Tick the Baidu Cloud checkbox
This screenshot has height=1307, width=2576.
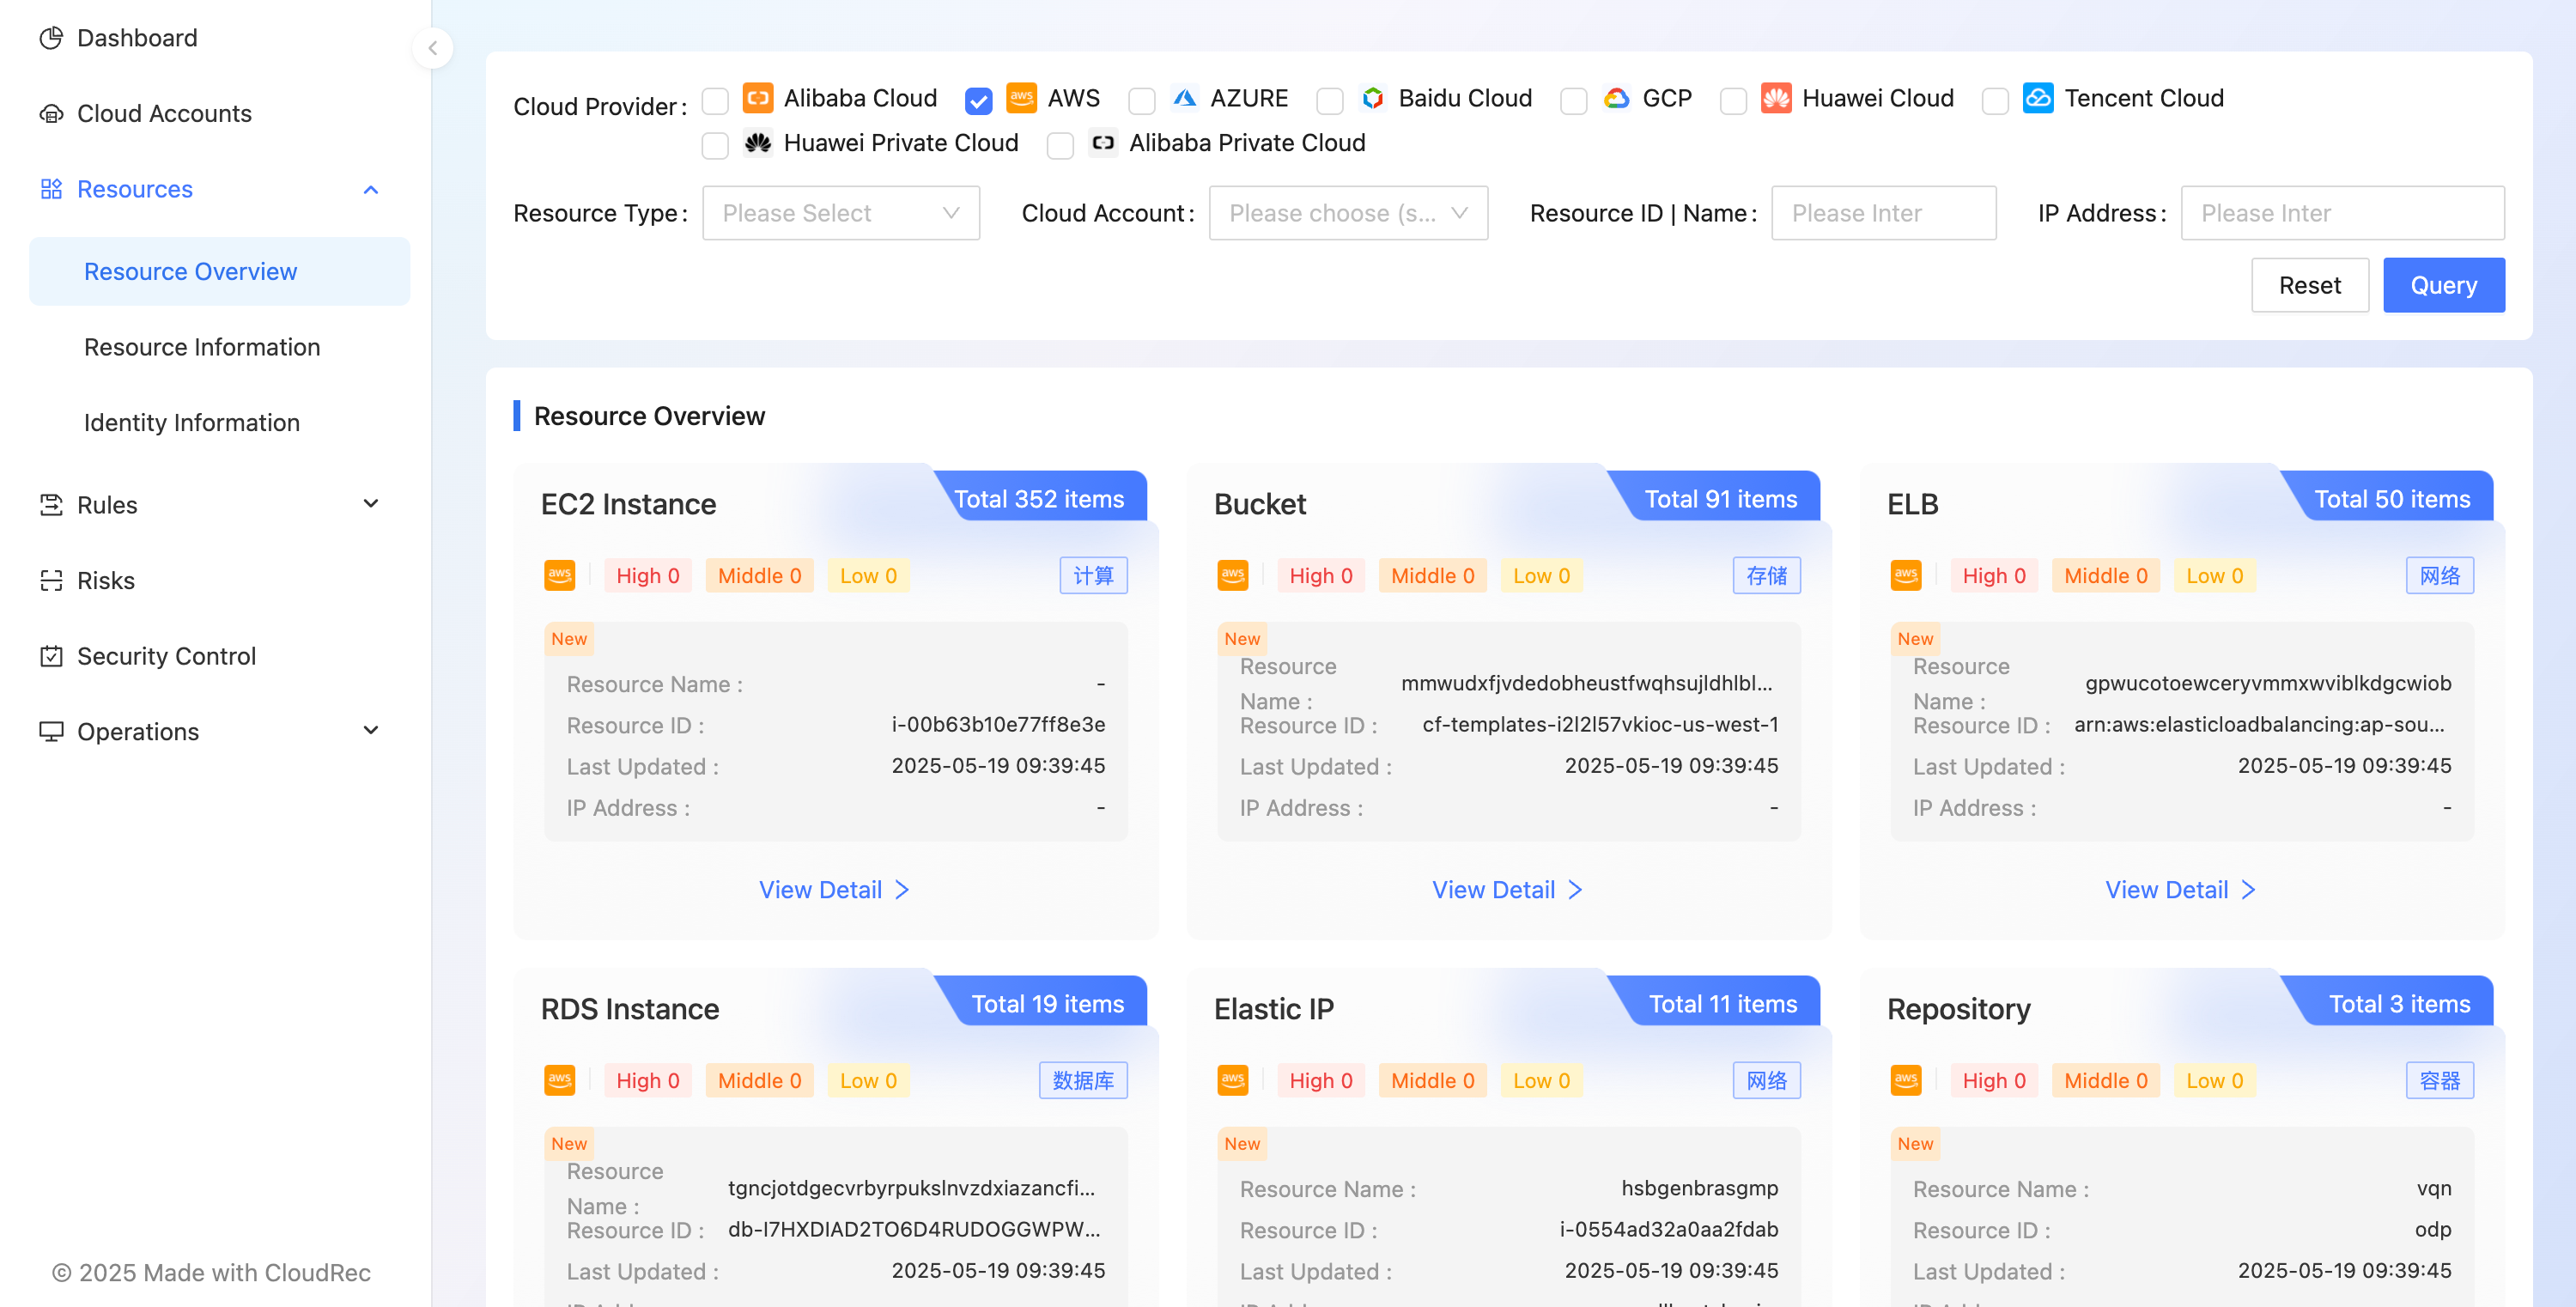click(x=1330, y=101)
